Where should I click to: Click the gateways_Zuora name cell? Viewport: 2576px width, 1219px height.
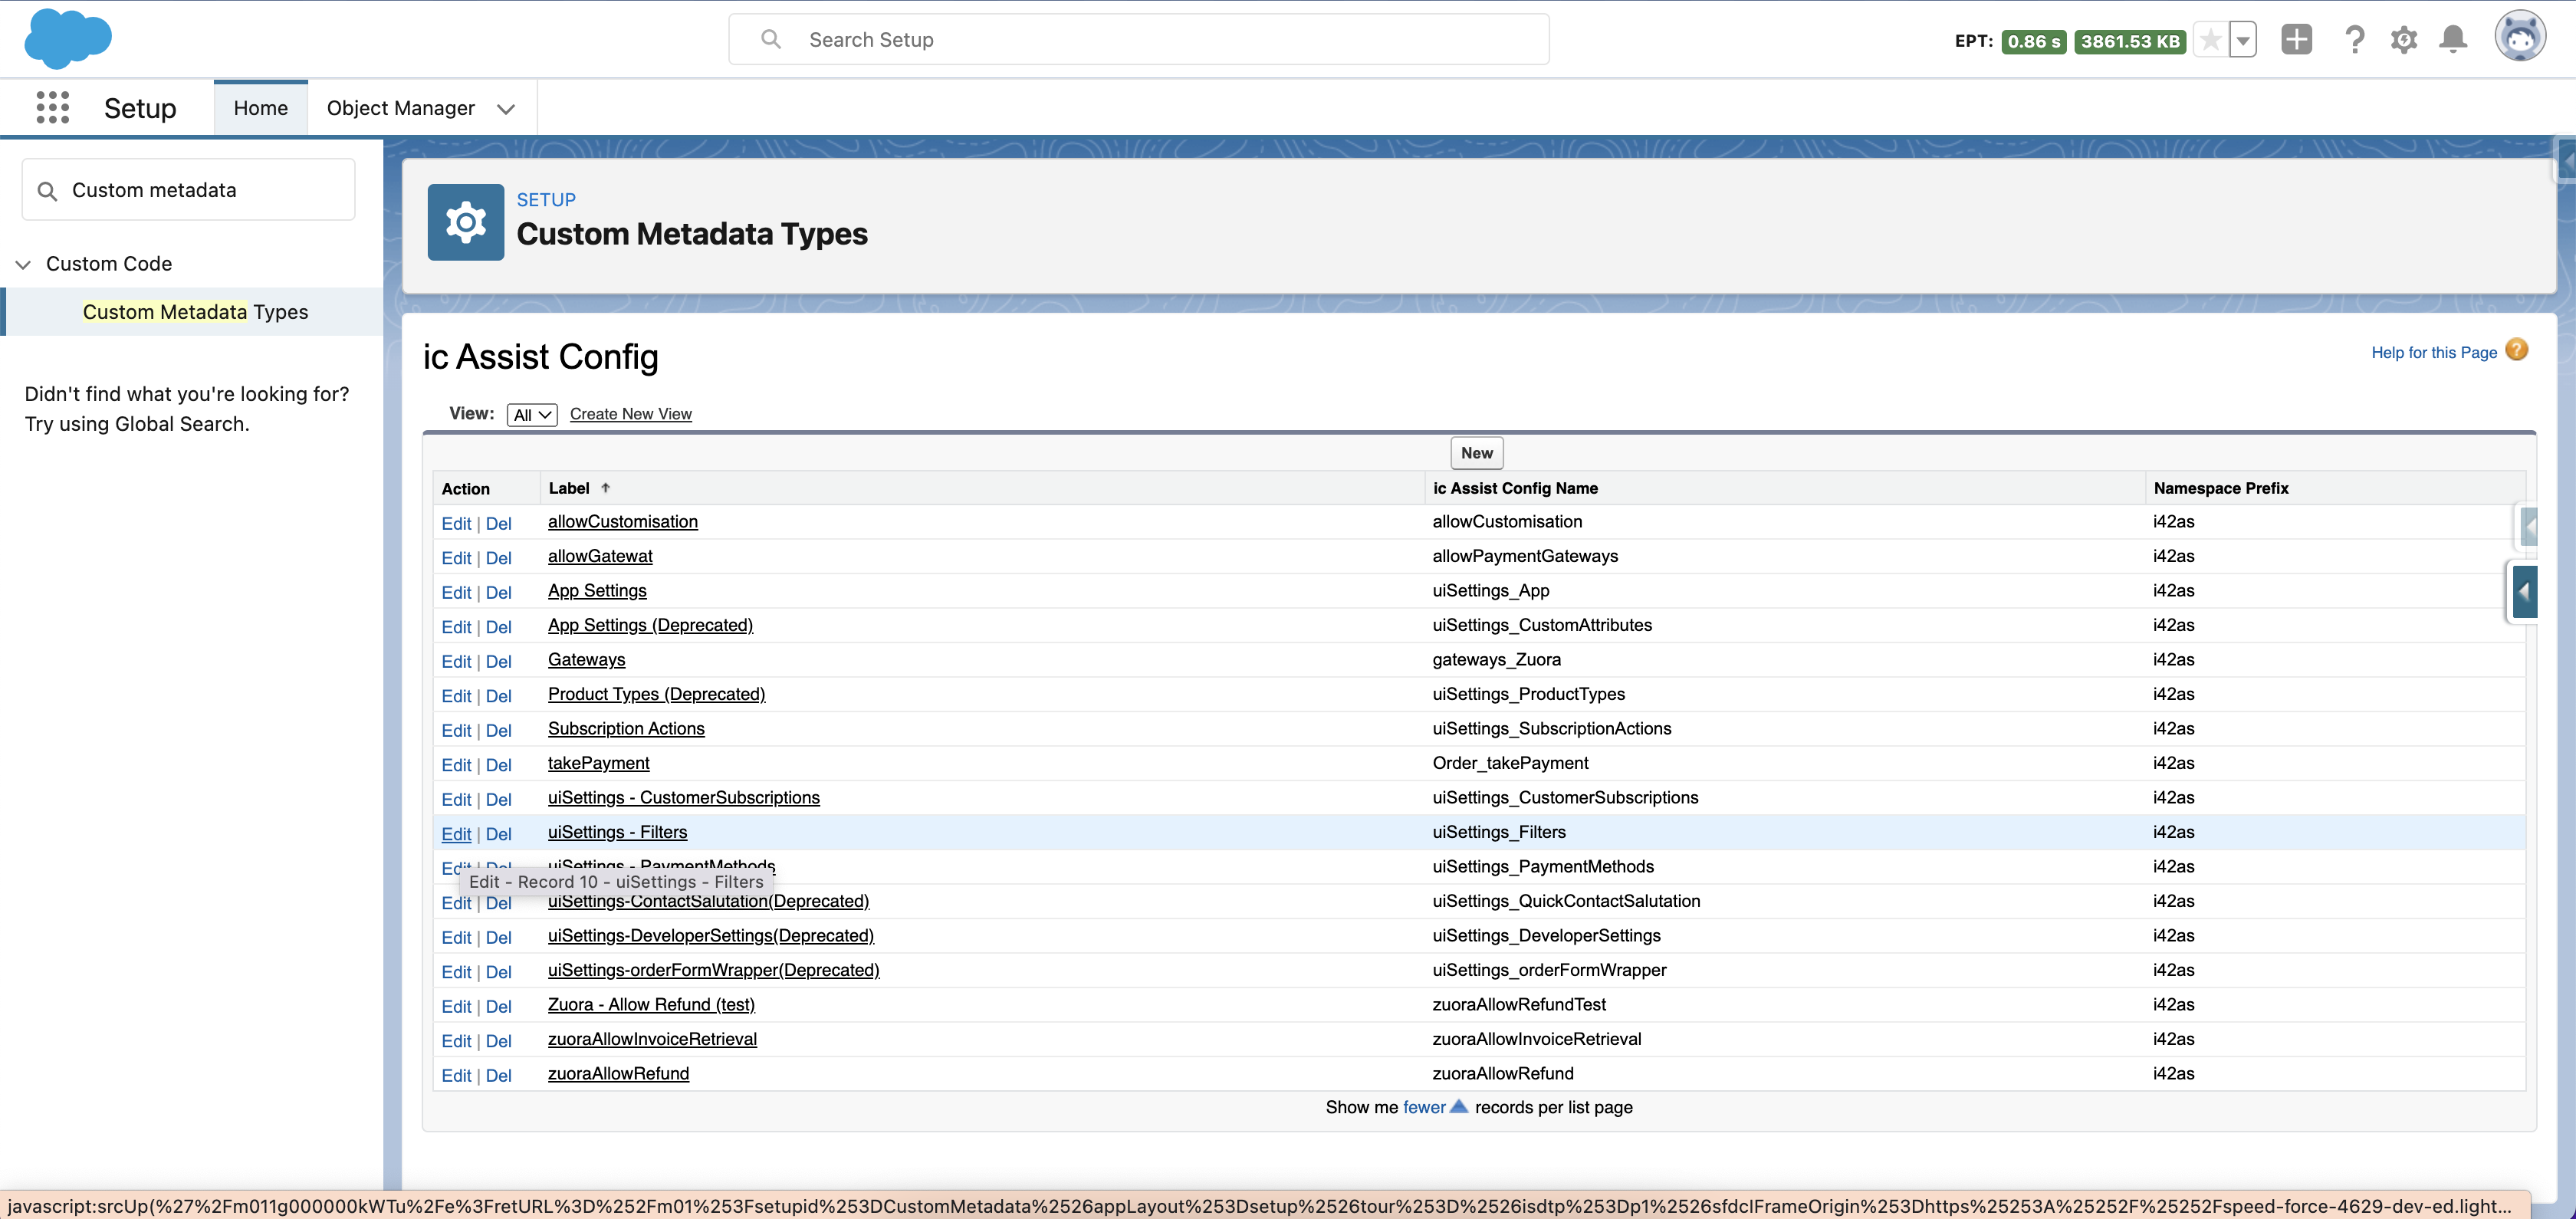pyautogui.click(x=1496, y=660)
